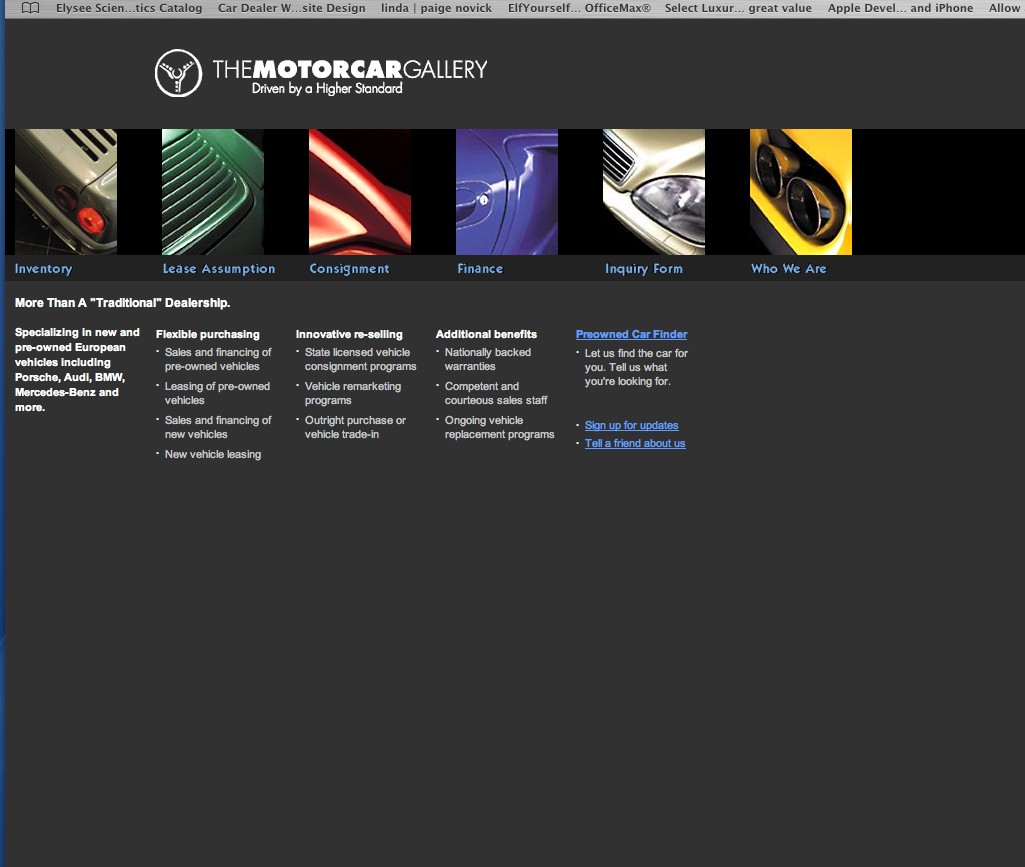Open the Elysee Scientifics Catalog bookmark
The image size is (1025, 867).
pyautogui.click(x=129, y=8)
